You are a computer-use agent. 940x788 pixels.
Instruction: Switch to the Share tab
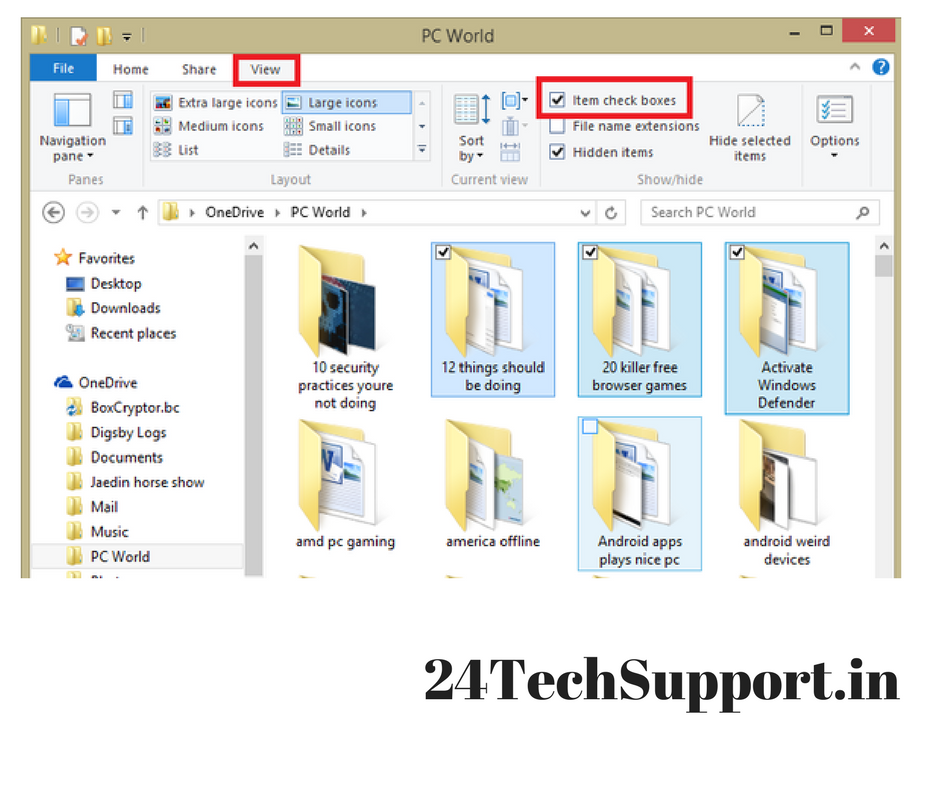click(199, 70)
